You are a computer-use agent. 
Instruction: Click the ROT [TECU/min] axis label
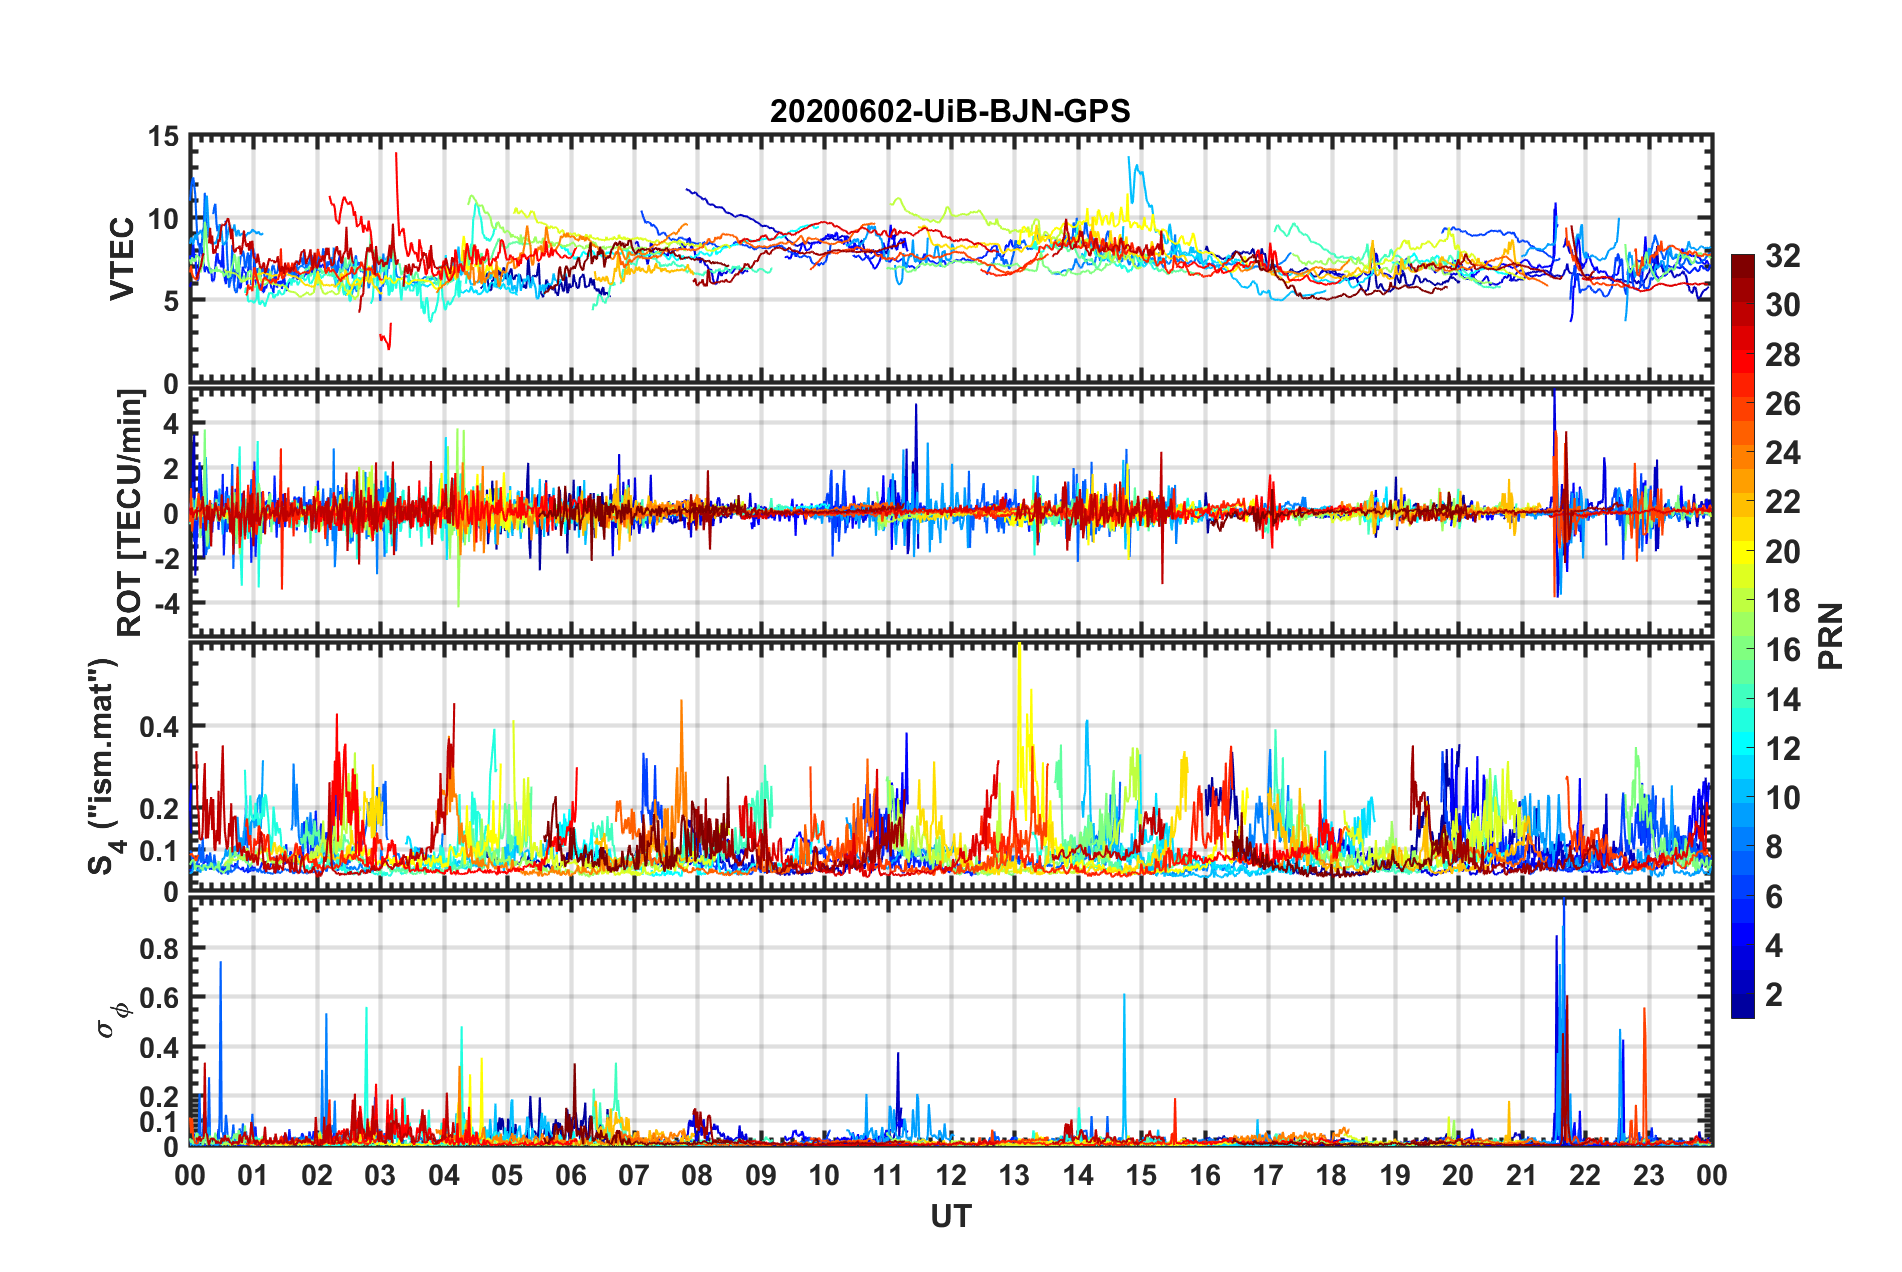(130, 513)
